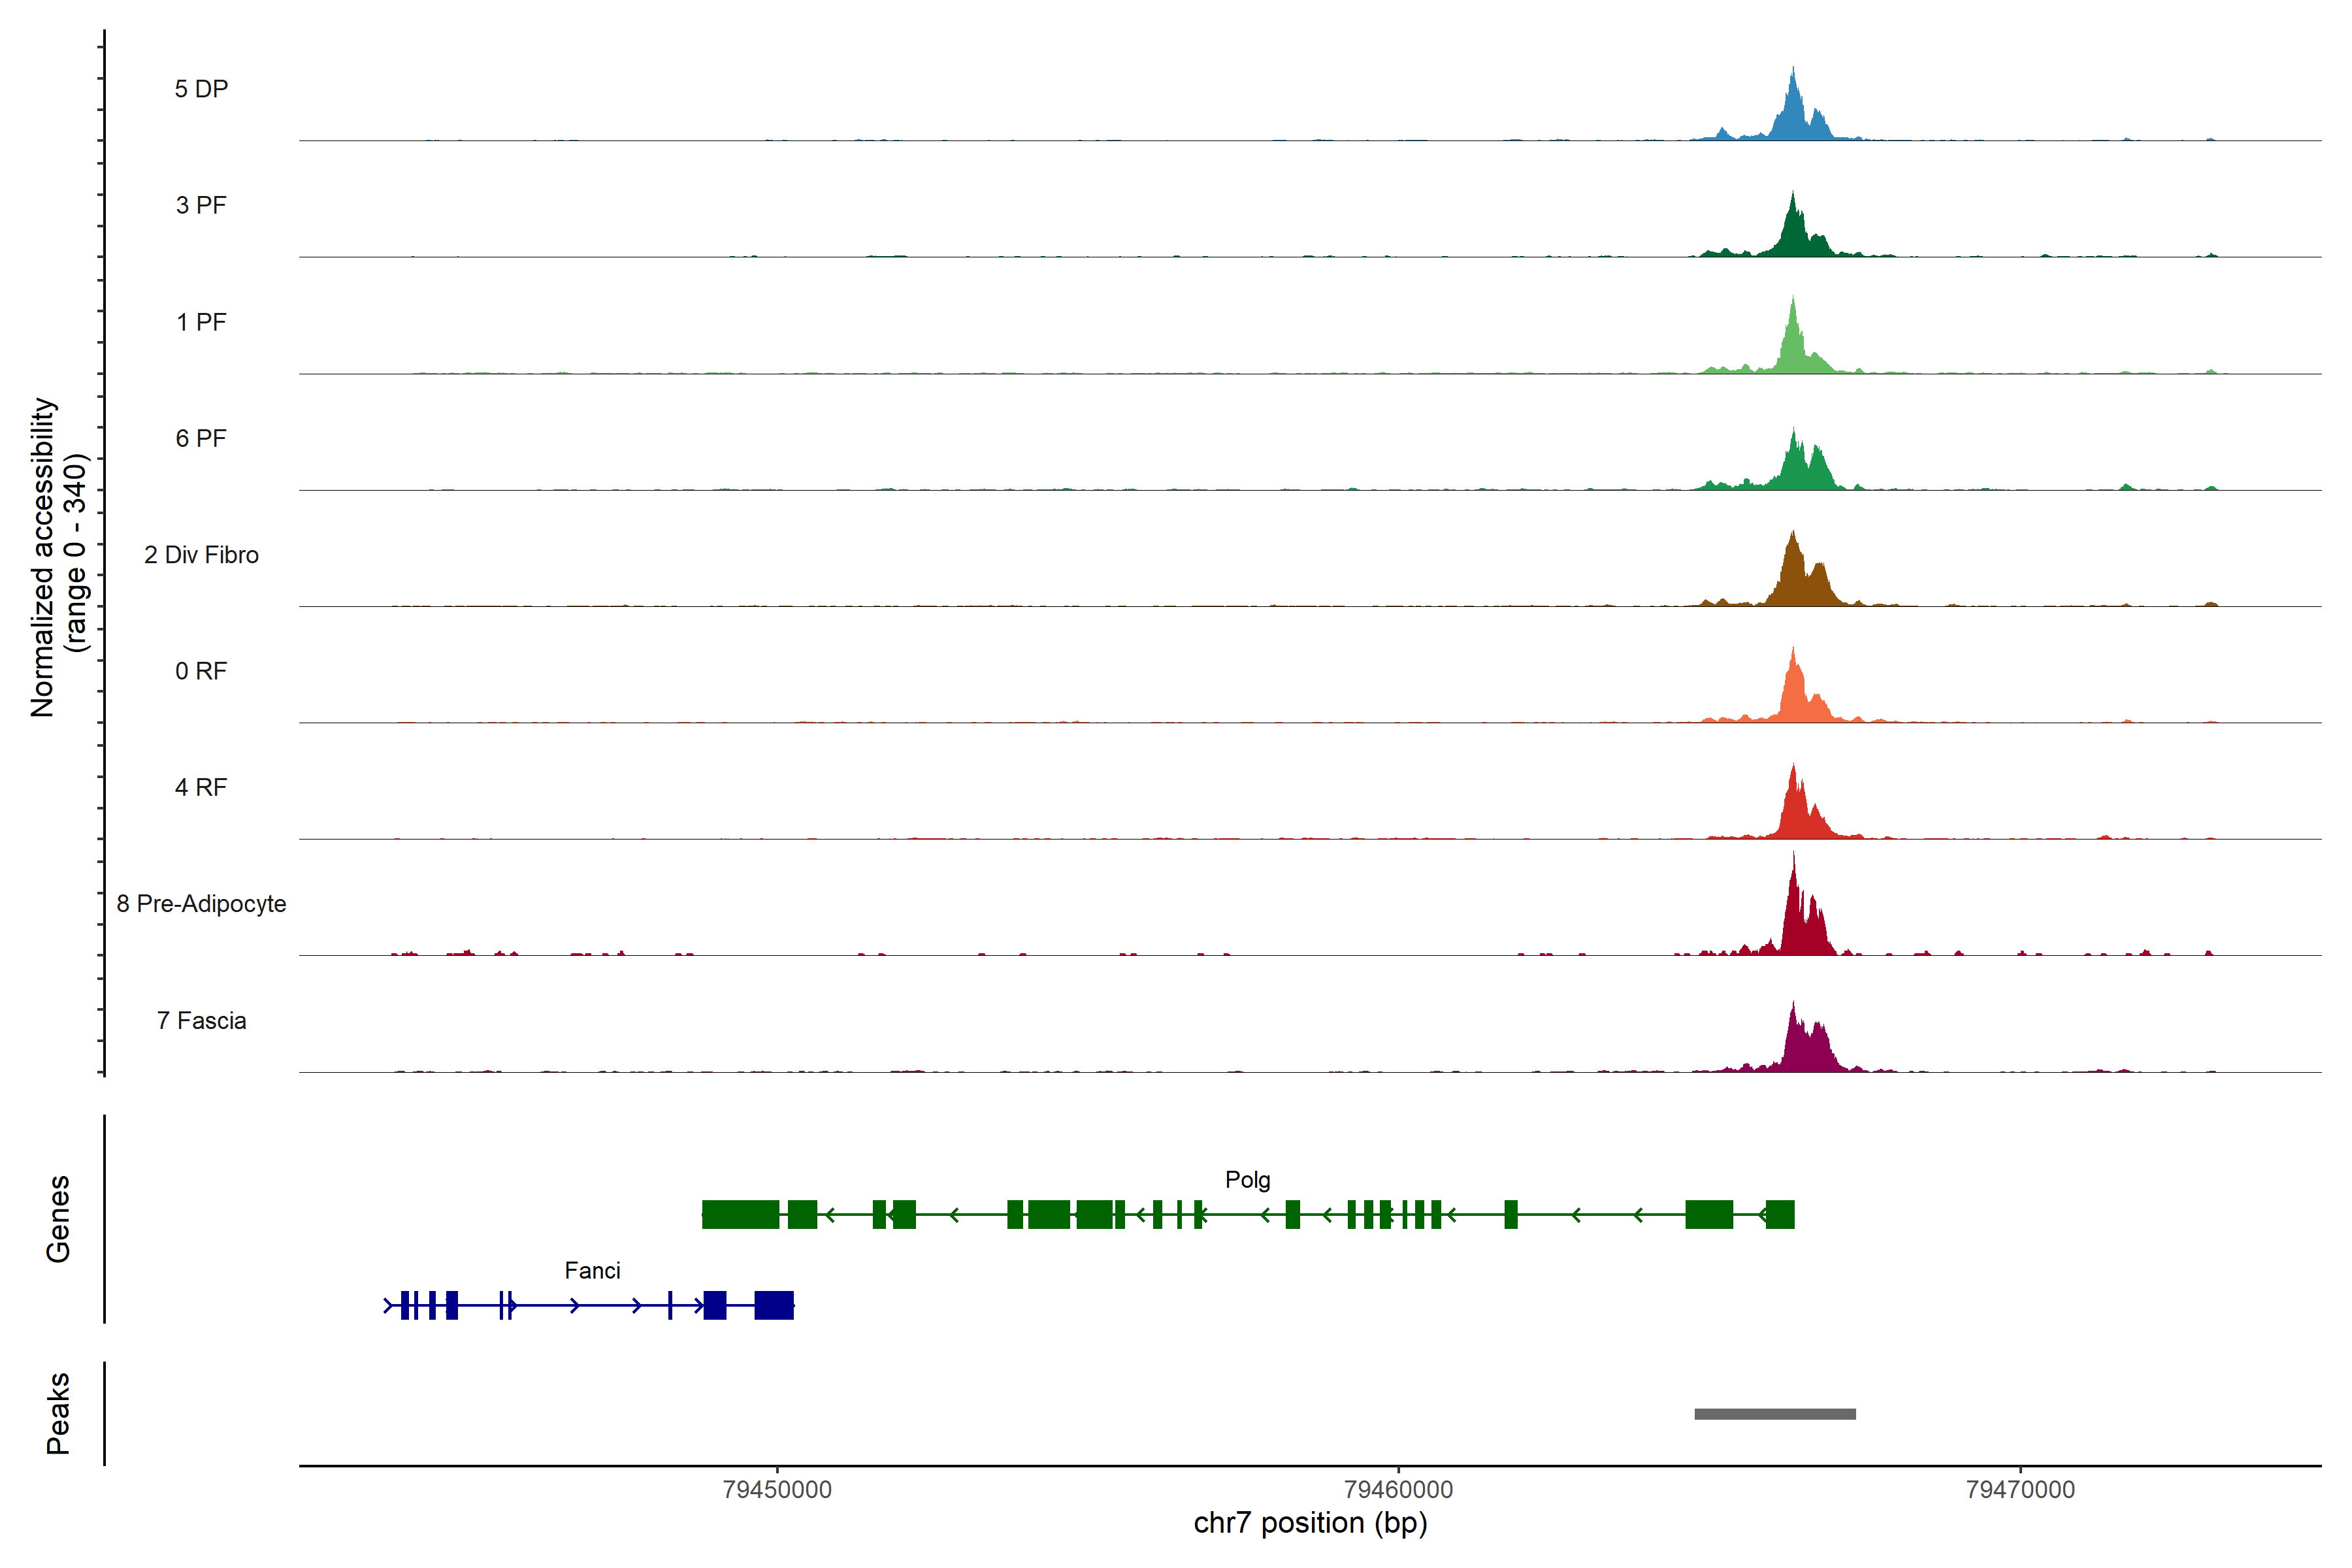
Task: Click the Genes panel label
Action: [58, 1219]
